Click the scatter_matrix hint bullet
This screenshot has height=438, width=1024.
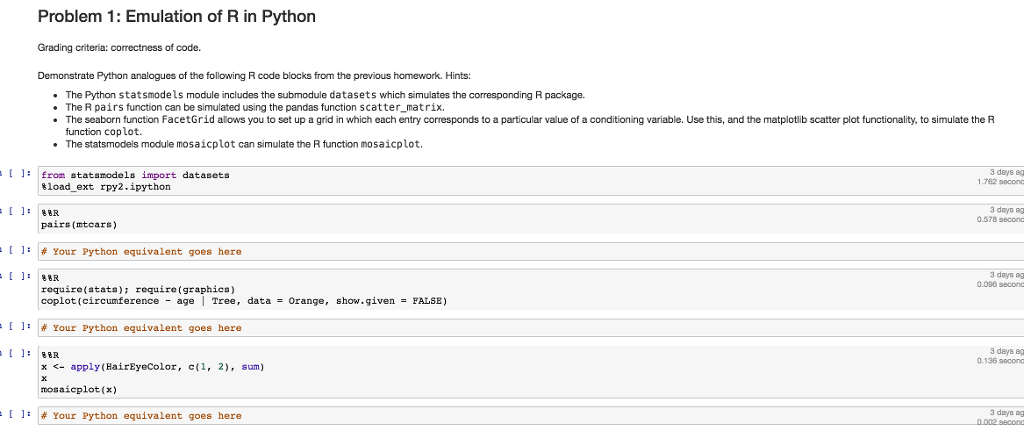pos(255,106)
